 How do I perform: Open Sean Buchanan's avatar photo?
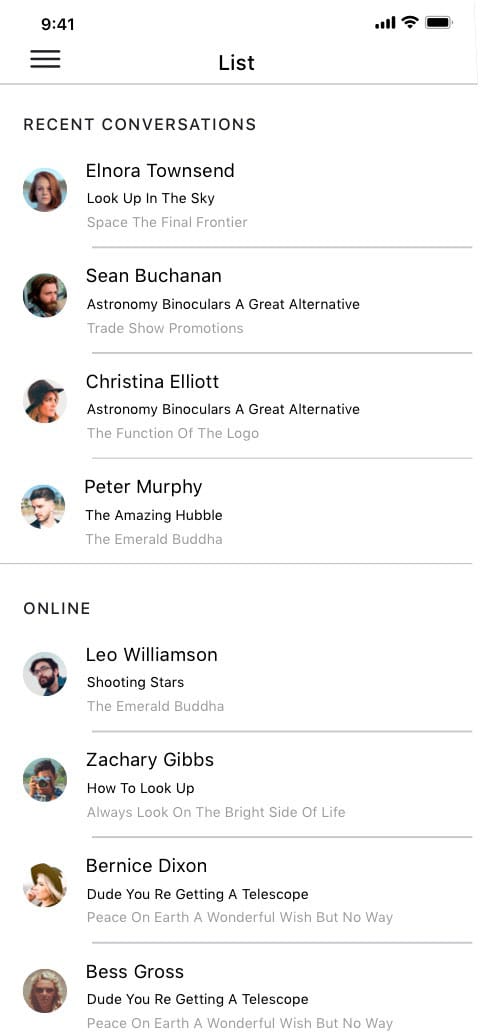click(45, 296)
